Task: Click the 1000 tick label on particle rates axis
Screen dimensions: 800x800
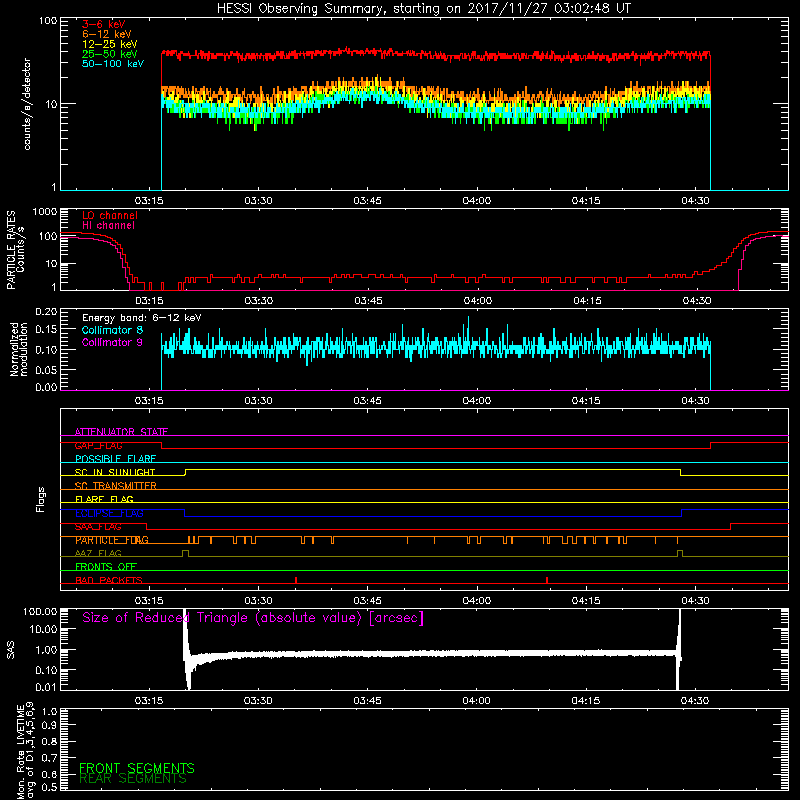Action: click(45, 212)
